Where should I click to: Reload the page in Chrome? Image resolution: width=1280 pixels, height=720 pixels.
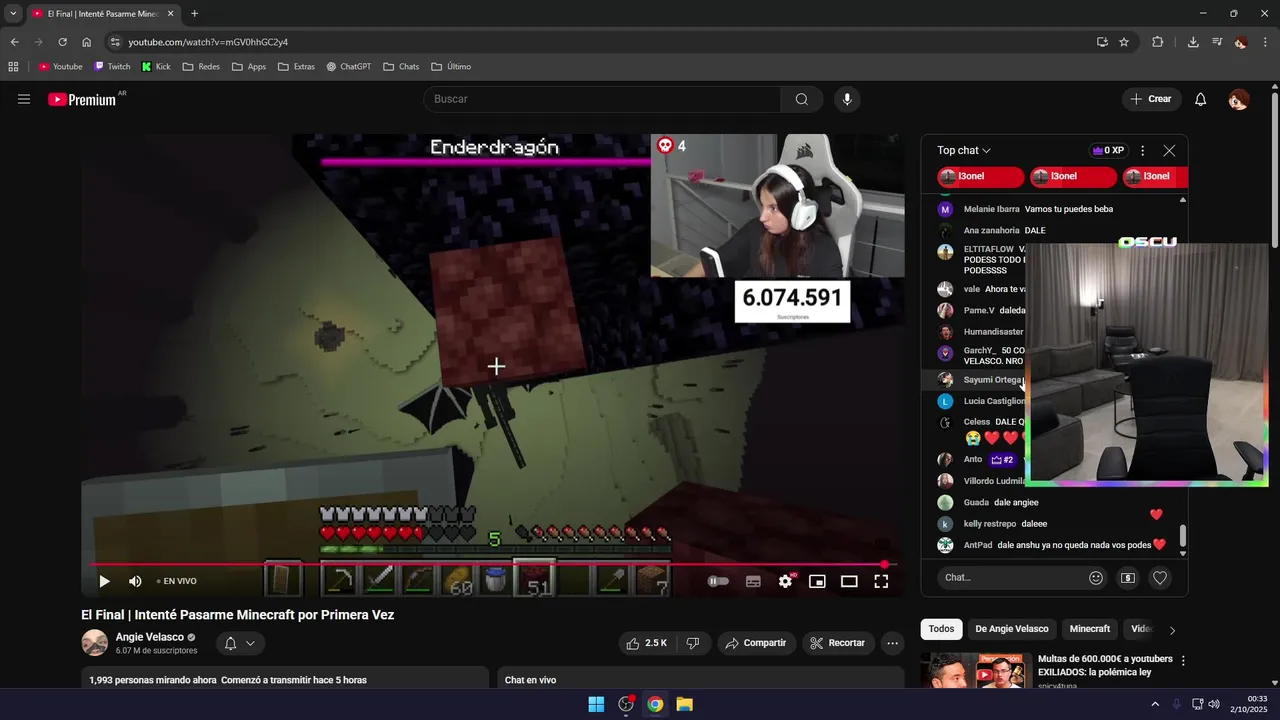[62, 42]
